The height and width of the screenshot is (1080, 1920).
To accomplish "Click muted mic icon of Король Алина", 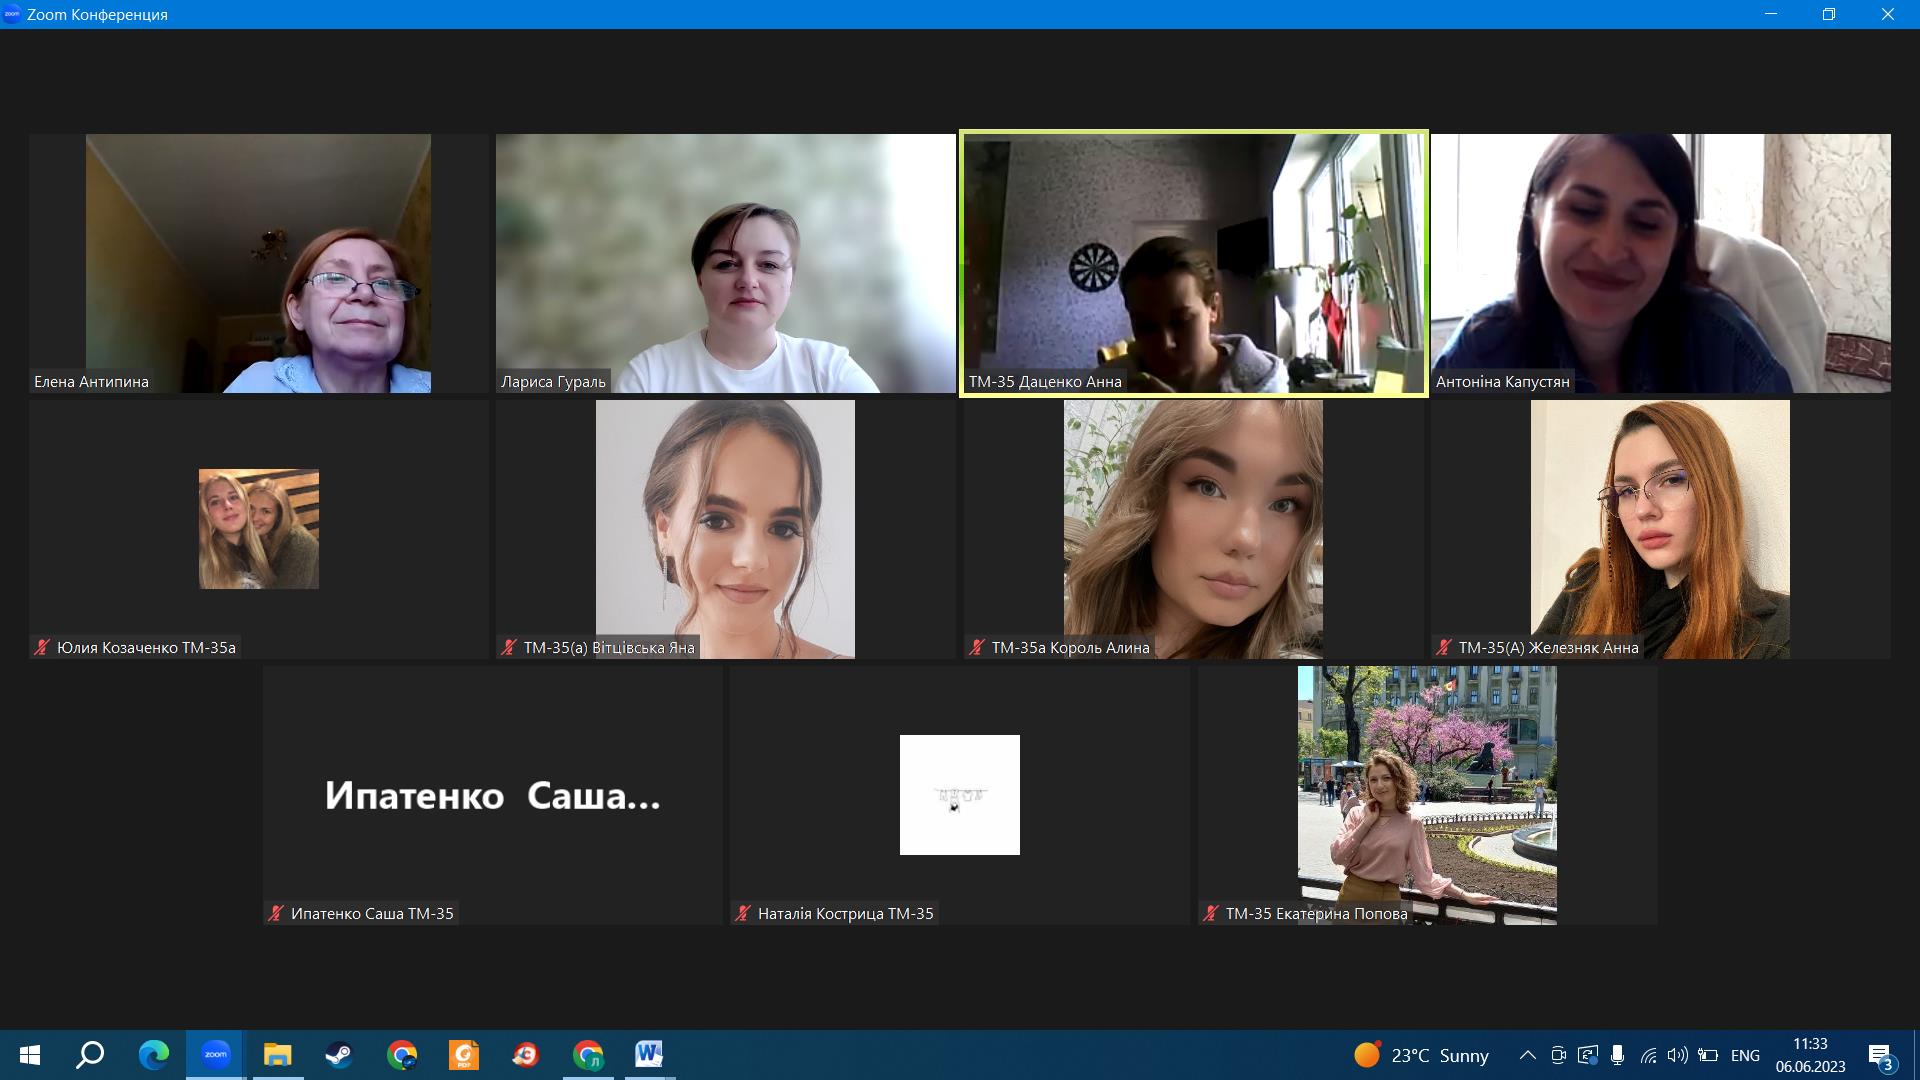I will coord(977,647).
